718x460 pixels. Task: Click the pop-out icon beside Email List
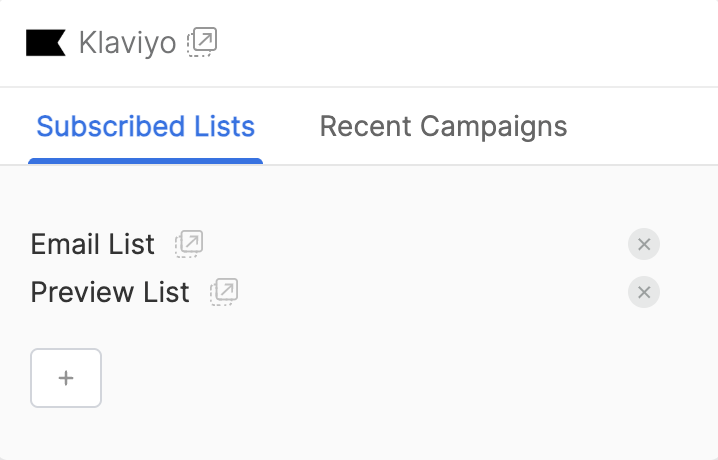(x=189, y=244)
